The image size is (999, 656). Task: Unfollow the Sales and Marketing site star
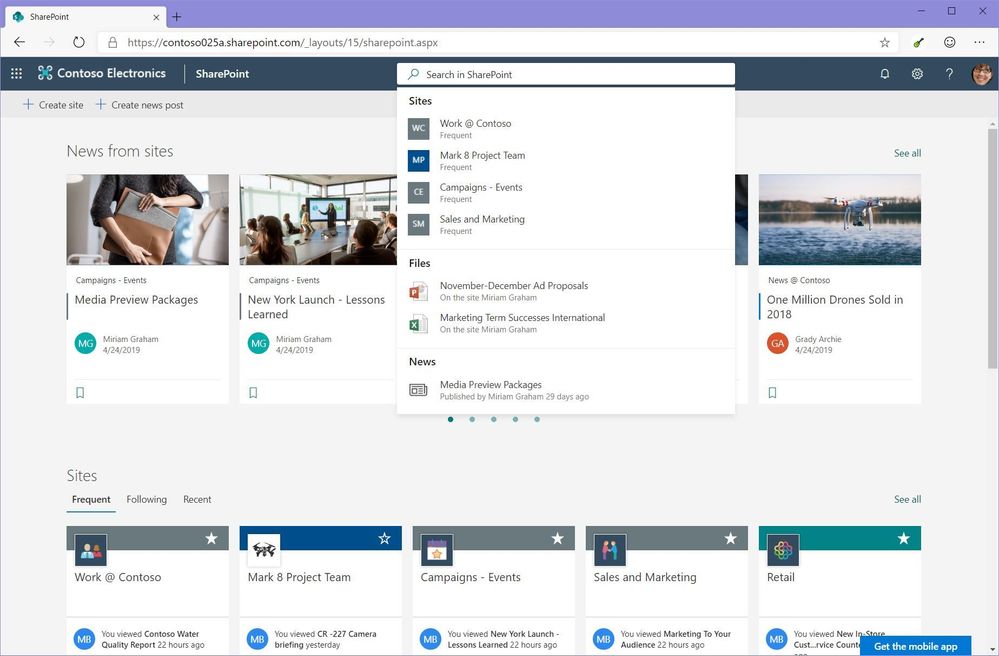730,539
